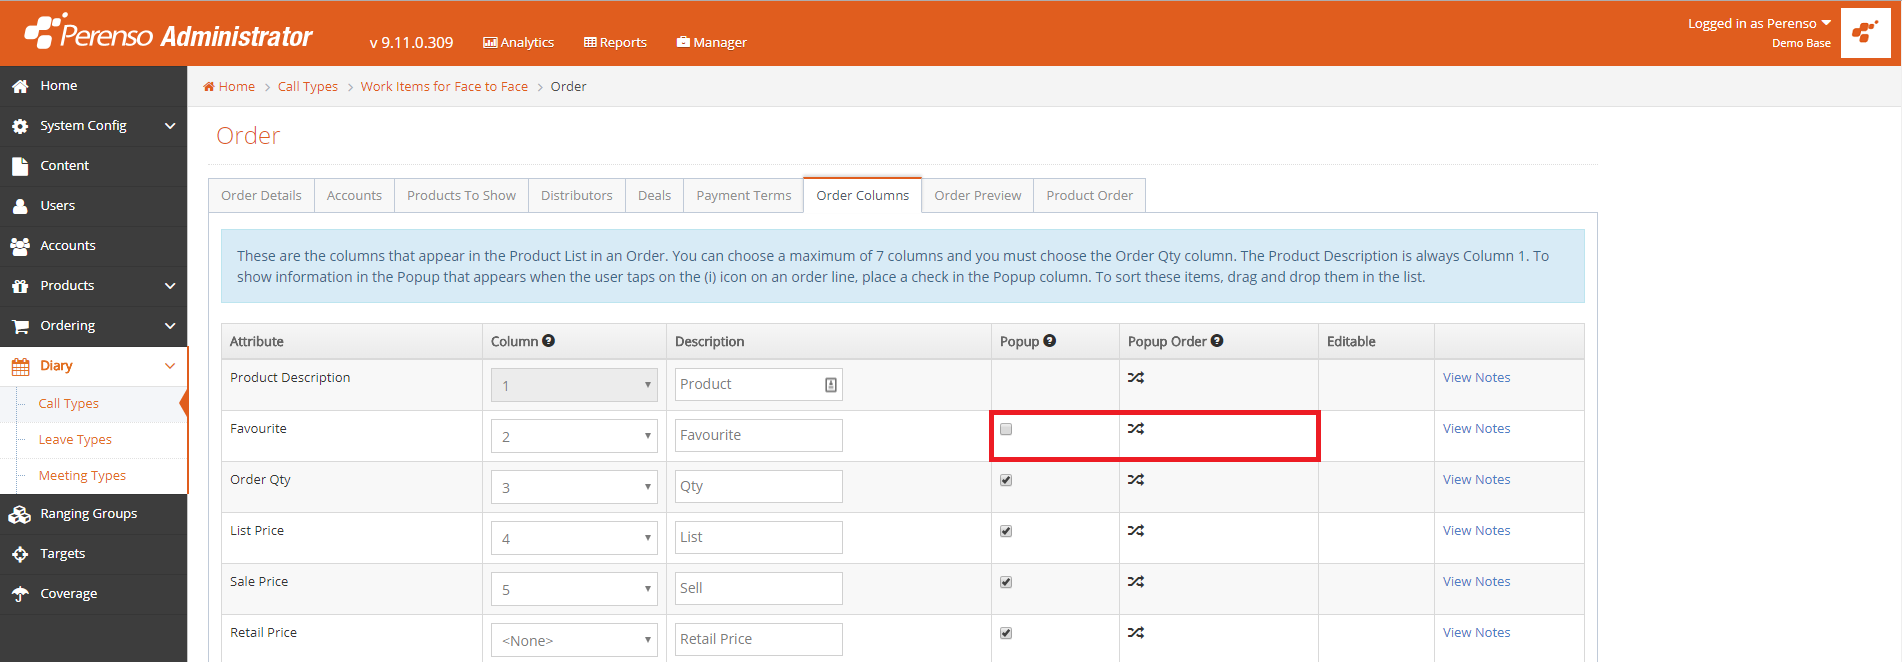Screen dimensions: 1902x662
Task: Open Favourite column number dropdown
Action: click(x=574, y=436)
